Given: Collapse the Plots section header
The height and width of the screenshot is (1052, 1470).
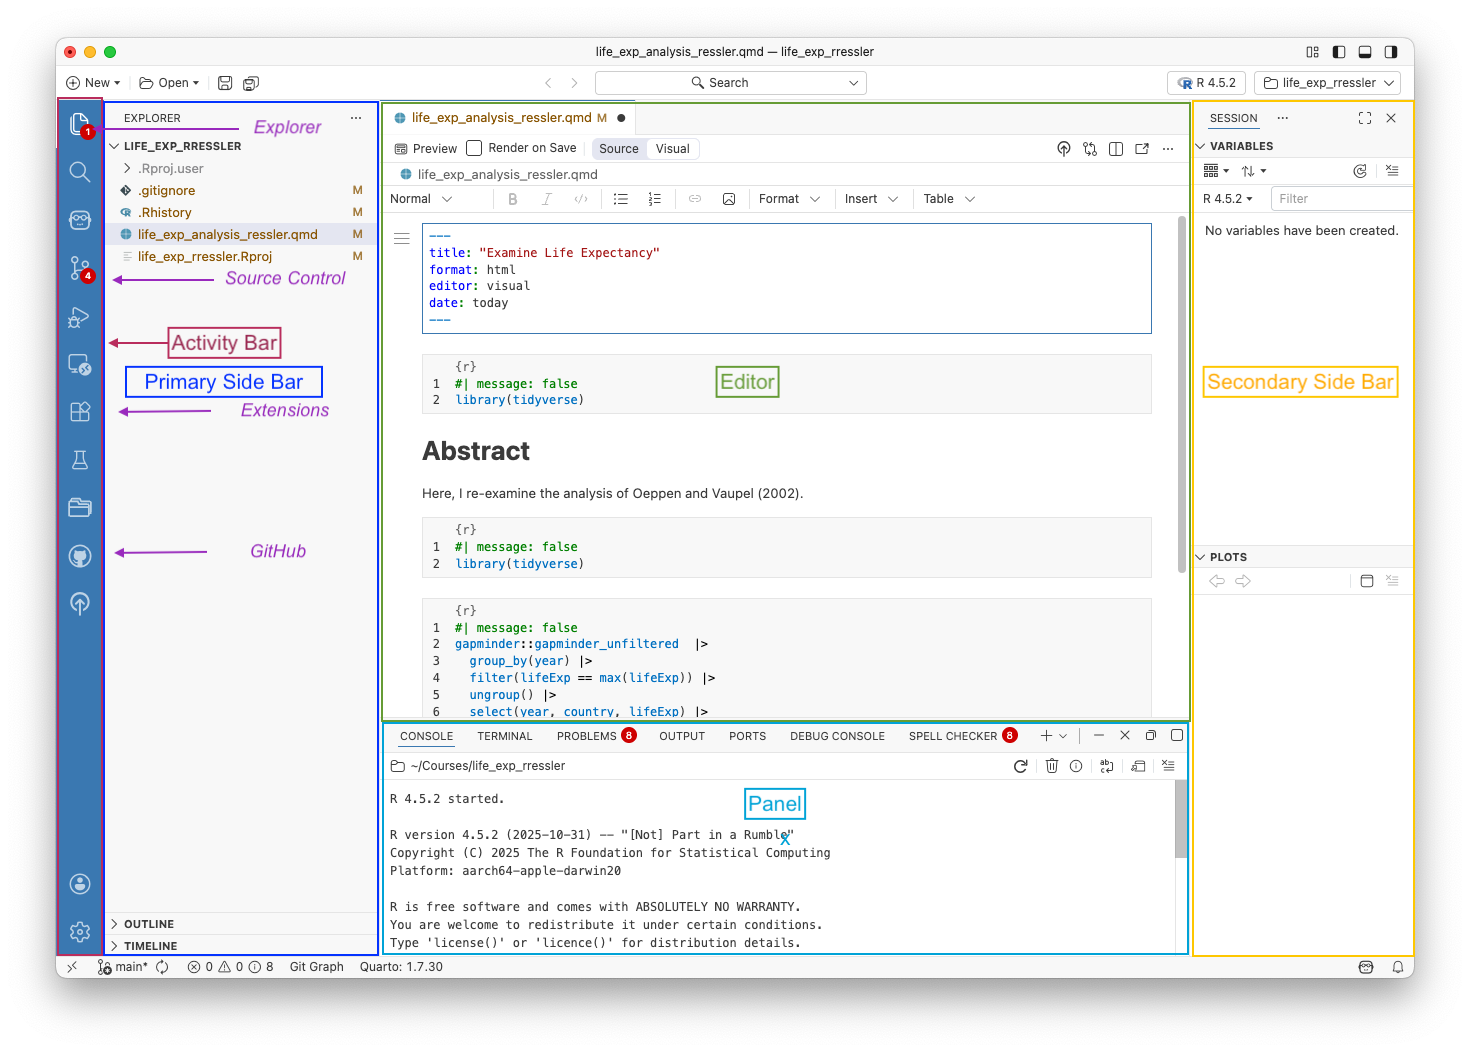Looking at the screenshot, I should pos(1200,557).
